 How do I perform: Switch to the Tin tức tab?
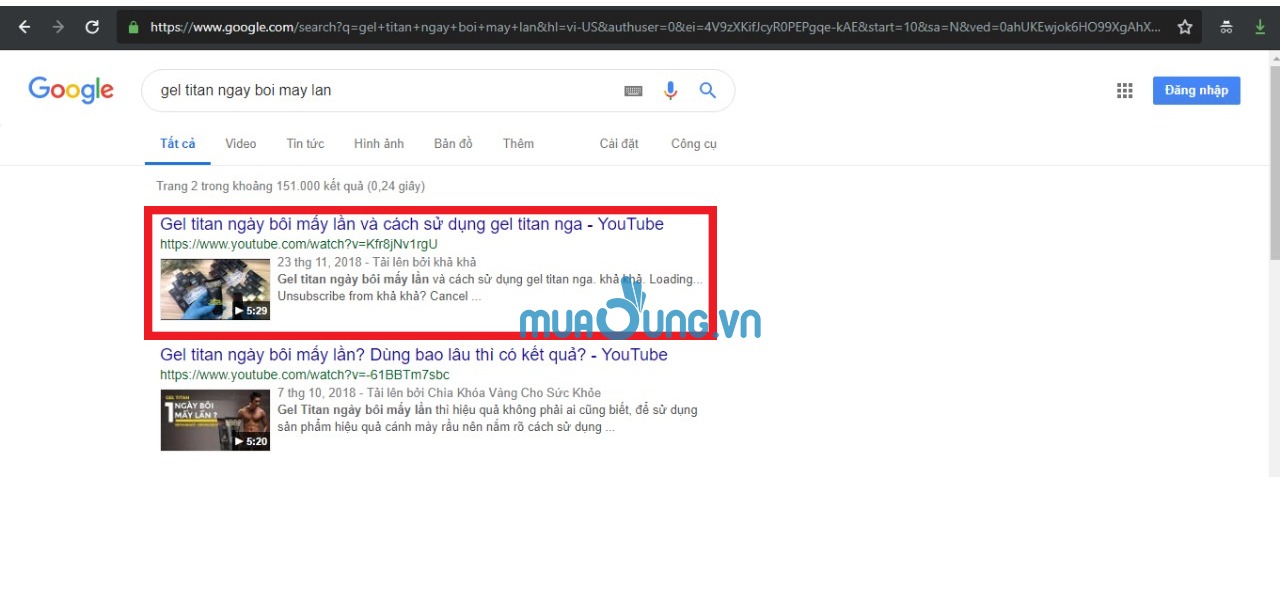[x=305, y=144]
